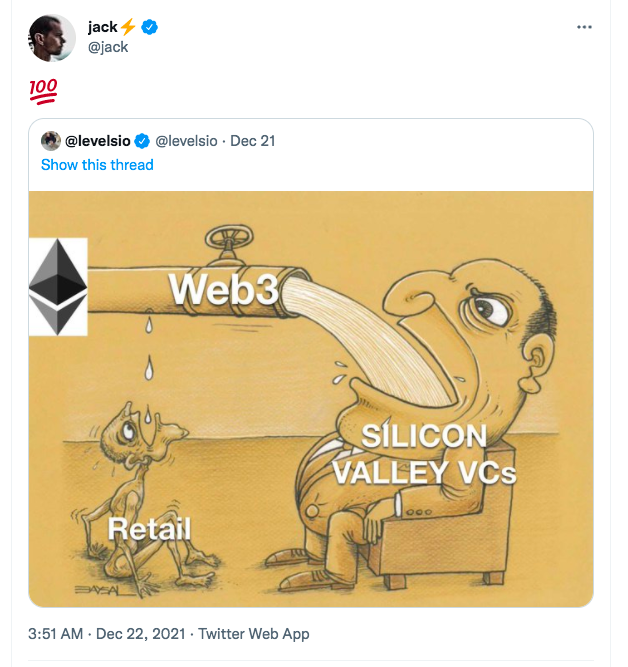This screenshot has height=667, width=628.
Task: Click the Ethereum logo in the meme
Action: click(x=57, y=287)
